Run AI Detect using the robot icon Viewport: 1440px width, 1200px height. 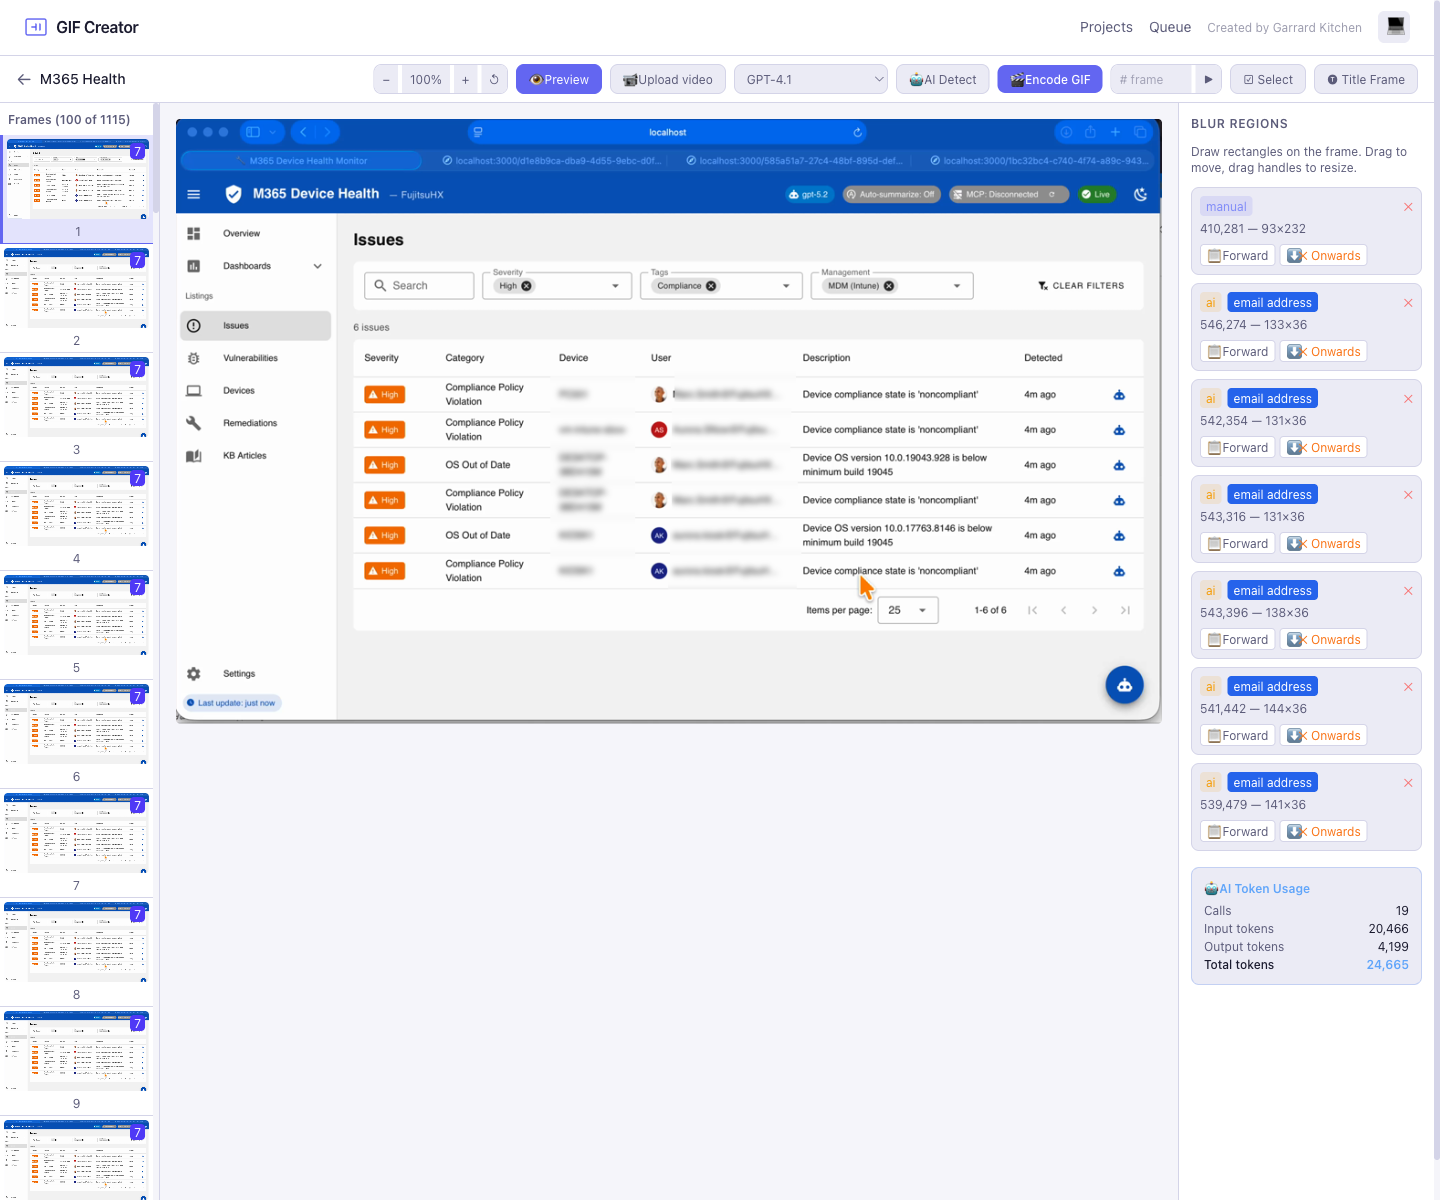(x=941, y=79)
